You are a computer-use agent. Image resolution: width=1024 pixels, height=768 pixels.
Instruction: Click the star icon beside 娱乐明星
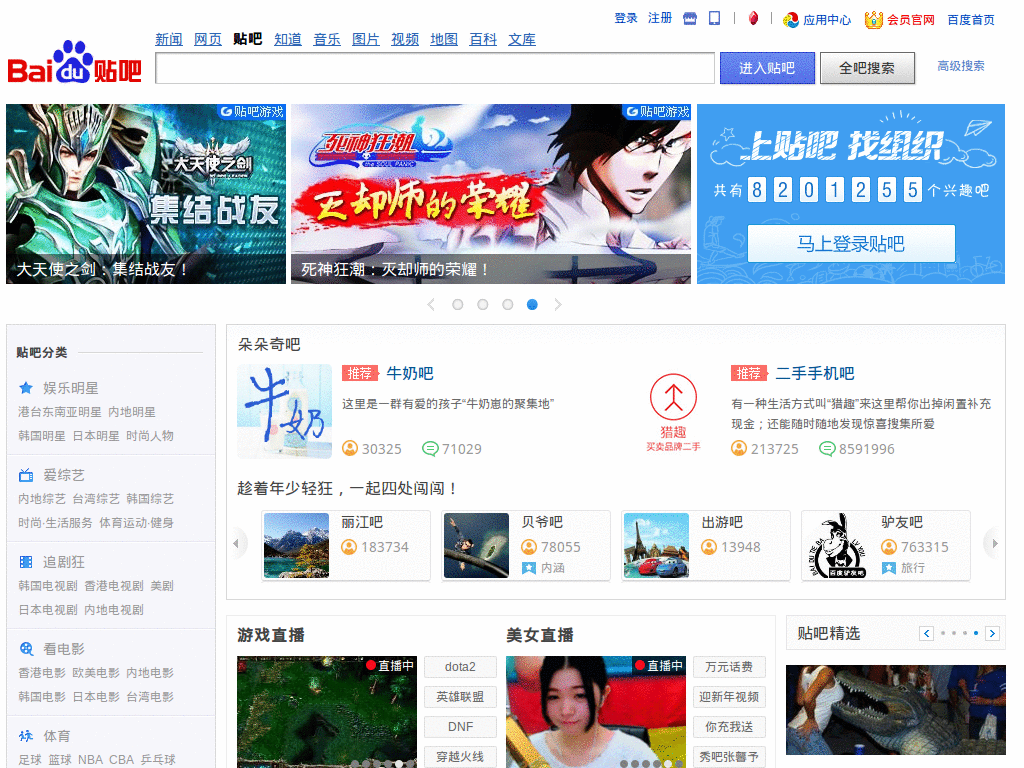[x=26, y=388]
